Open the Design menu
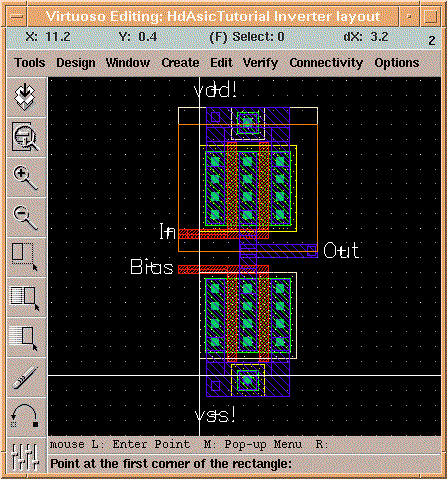 76,63
